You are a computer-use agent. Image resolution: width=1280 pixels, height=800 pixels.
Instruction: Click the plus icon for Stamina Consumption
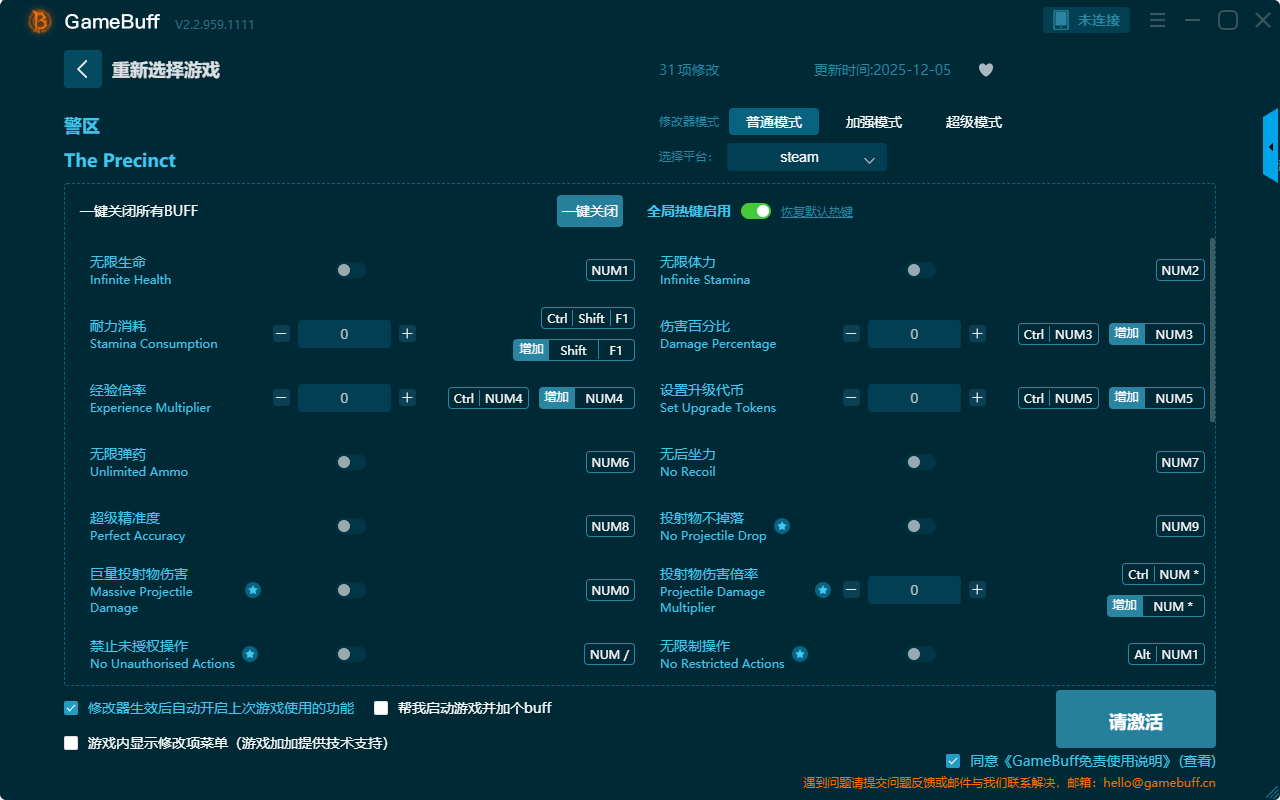407,334
